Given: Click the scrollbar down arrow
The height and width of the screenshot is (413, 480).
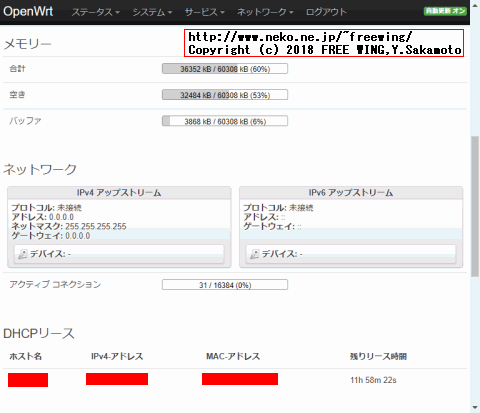Looking at the screenshot, I should pos(475,407).
